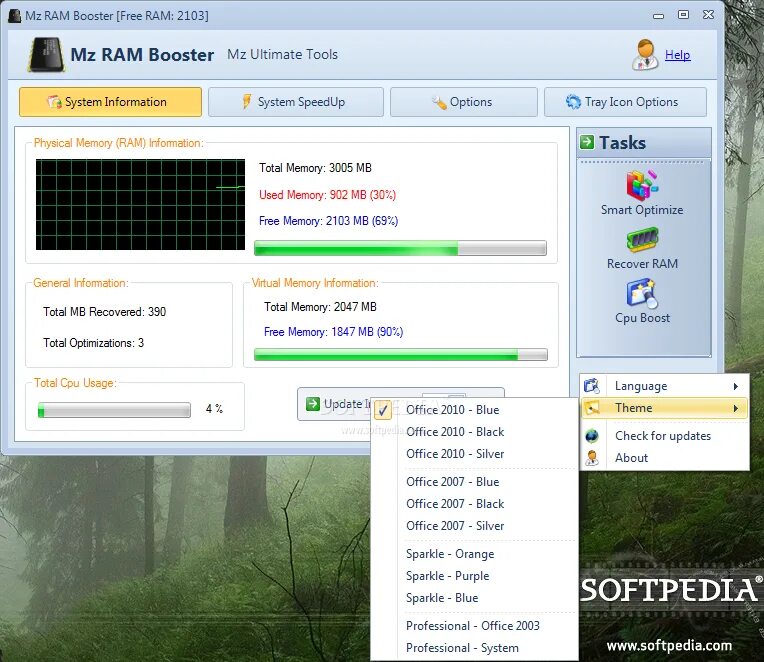Screen dimensions: 764x662
Task: Click the About person icon
Action: pos(592,457)
